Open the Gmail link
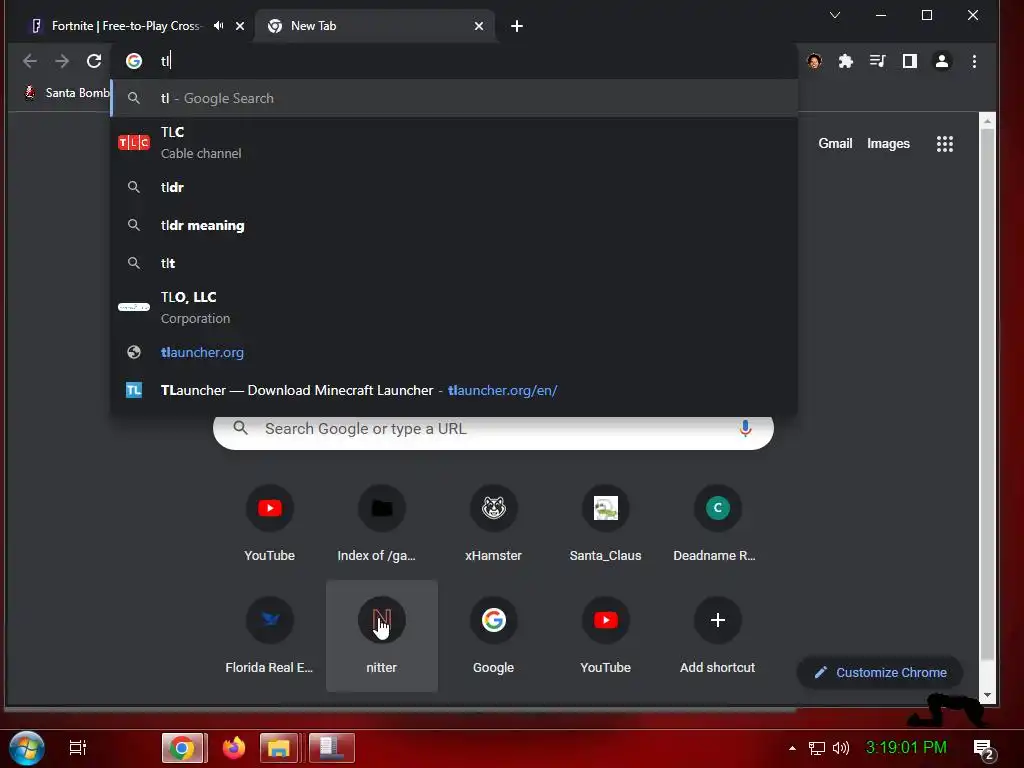This screenshot has height=768, width=1024. coord(835,144)
